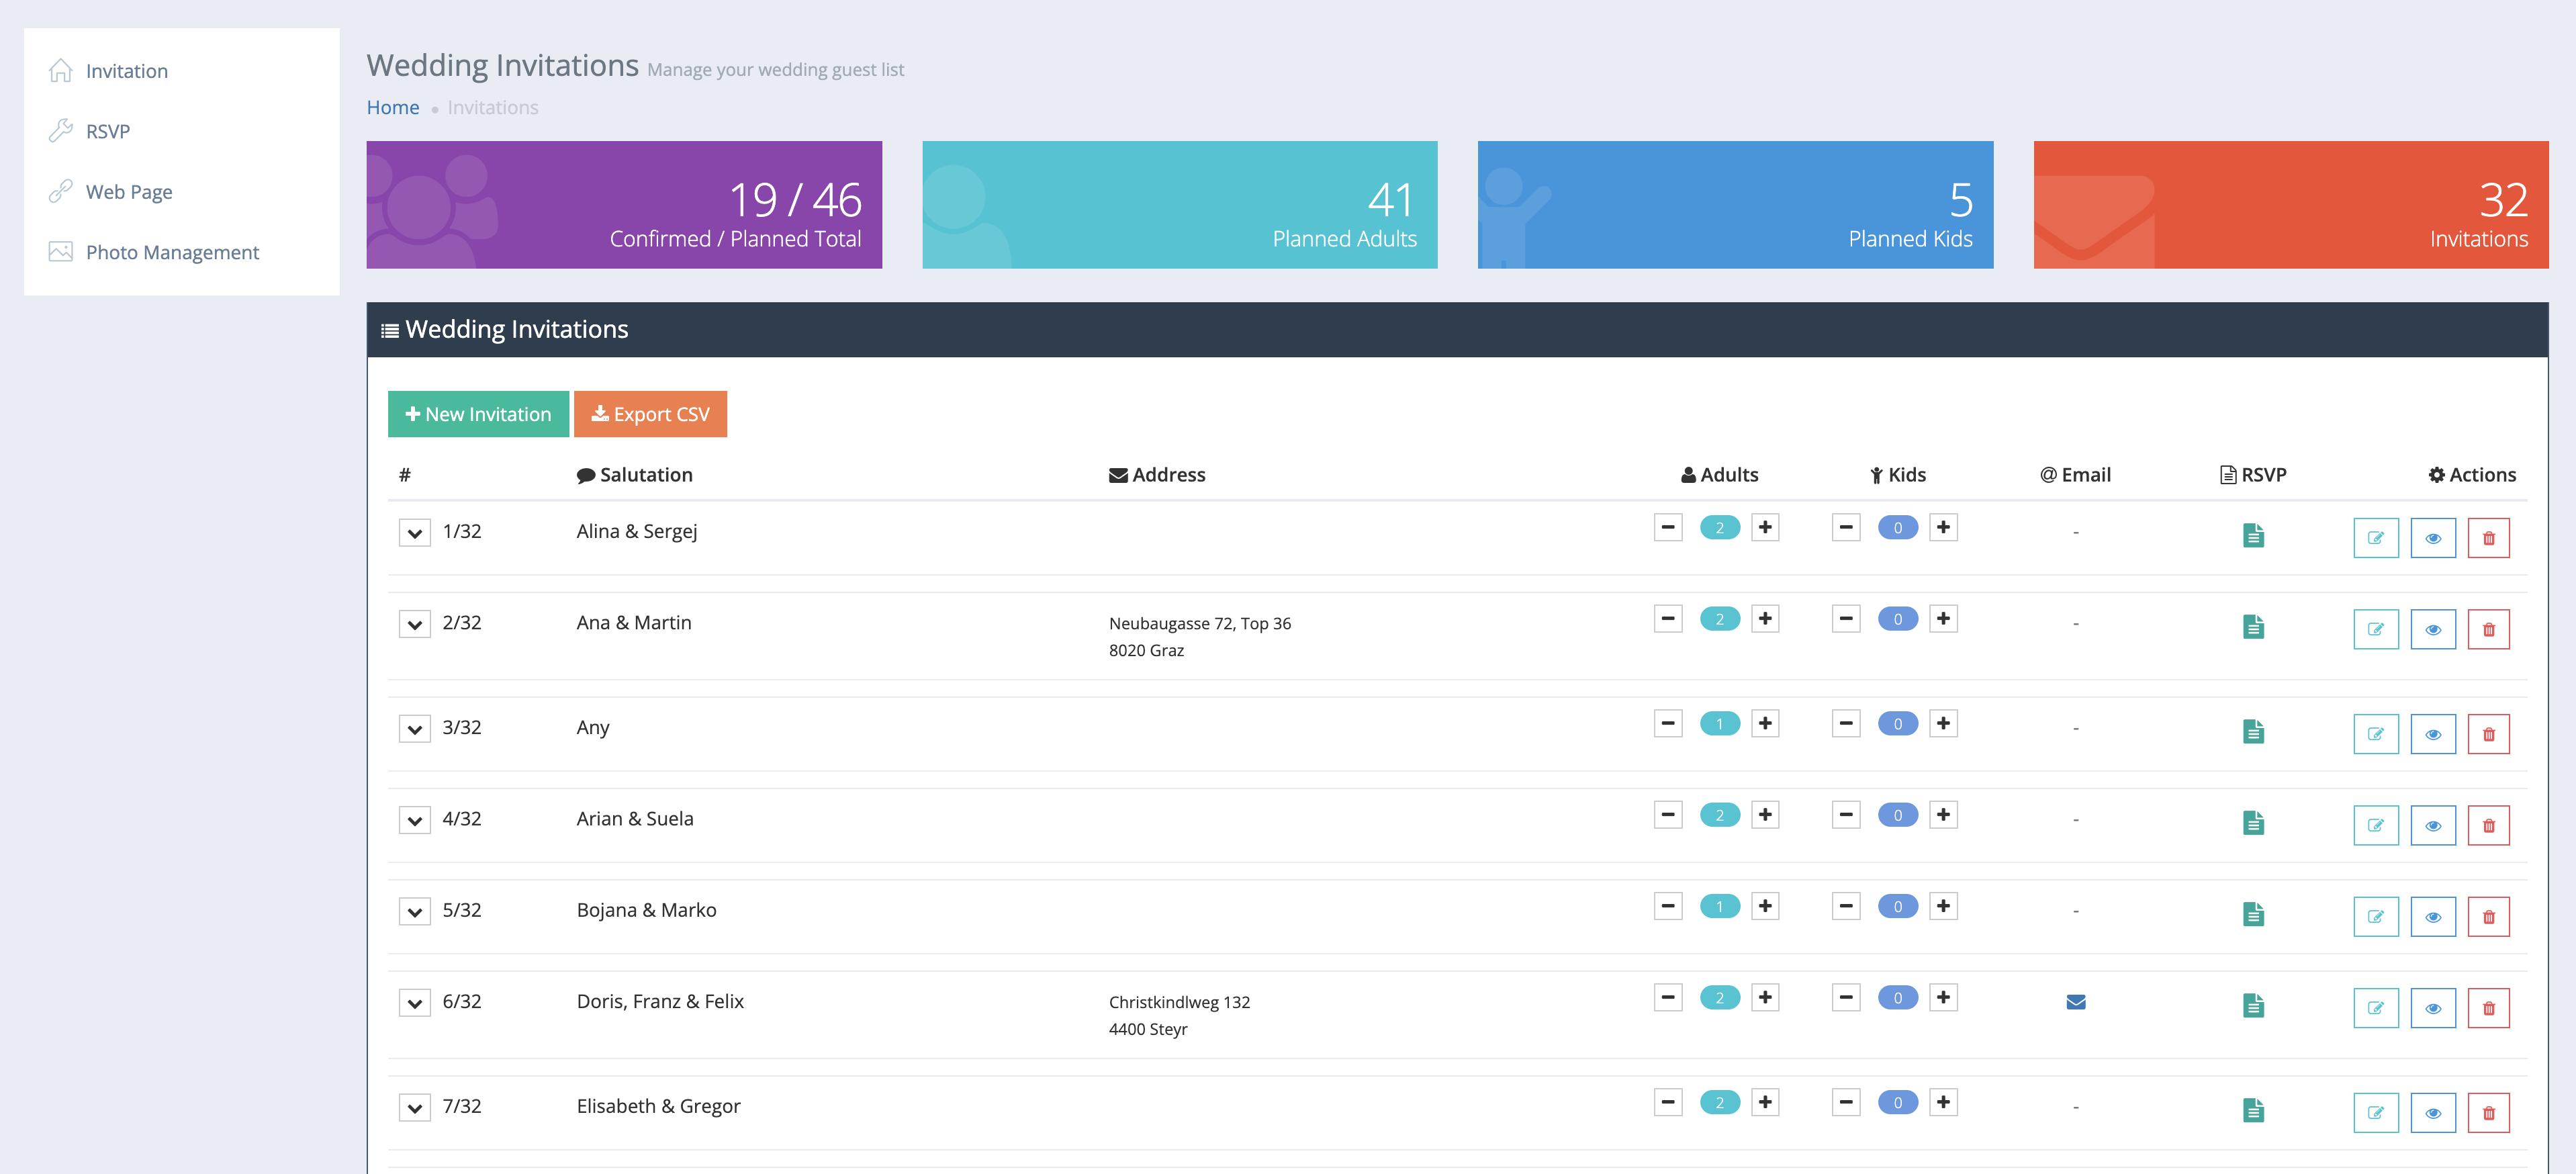This screenshot has height=1174, width=2576.
Task: Go to Photo Management in sidebar
Action: [x=172, y=252]
